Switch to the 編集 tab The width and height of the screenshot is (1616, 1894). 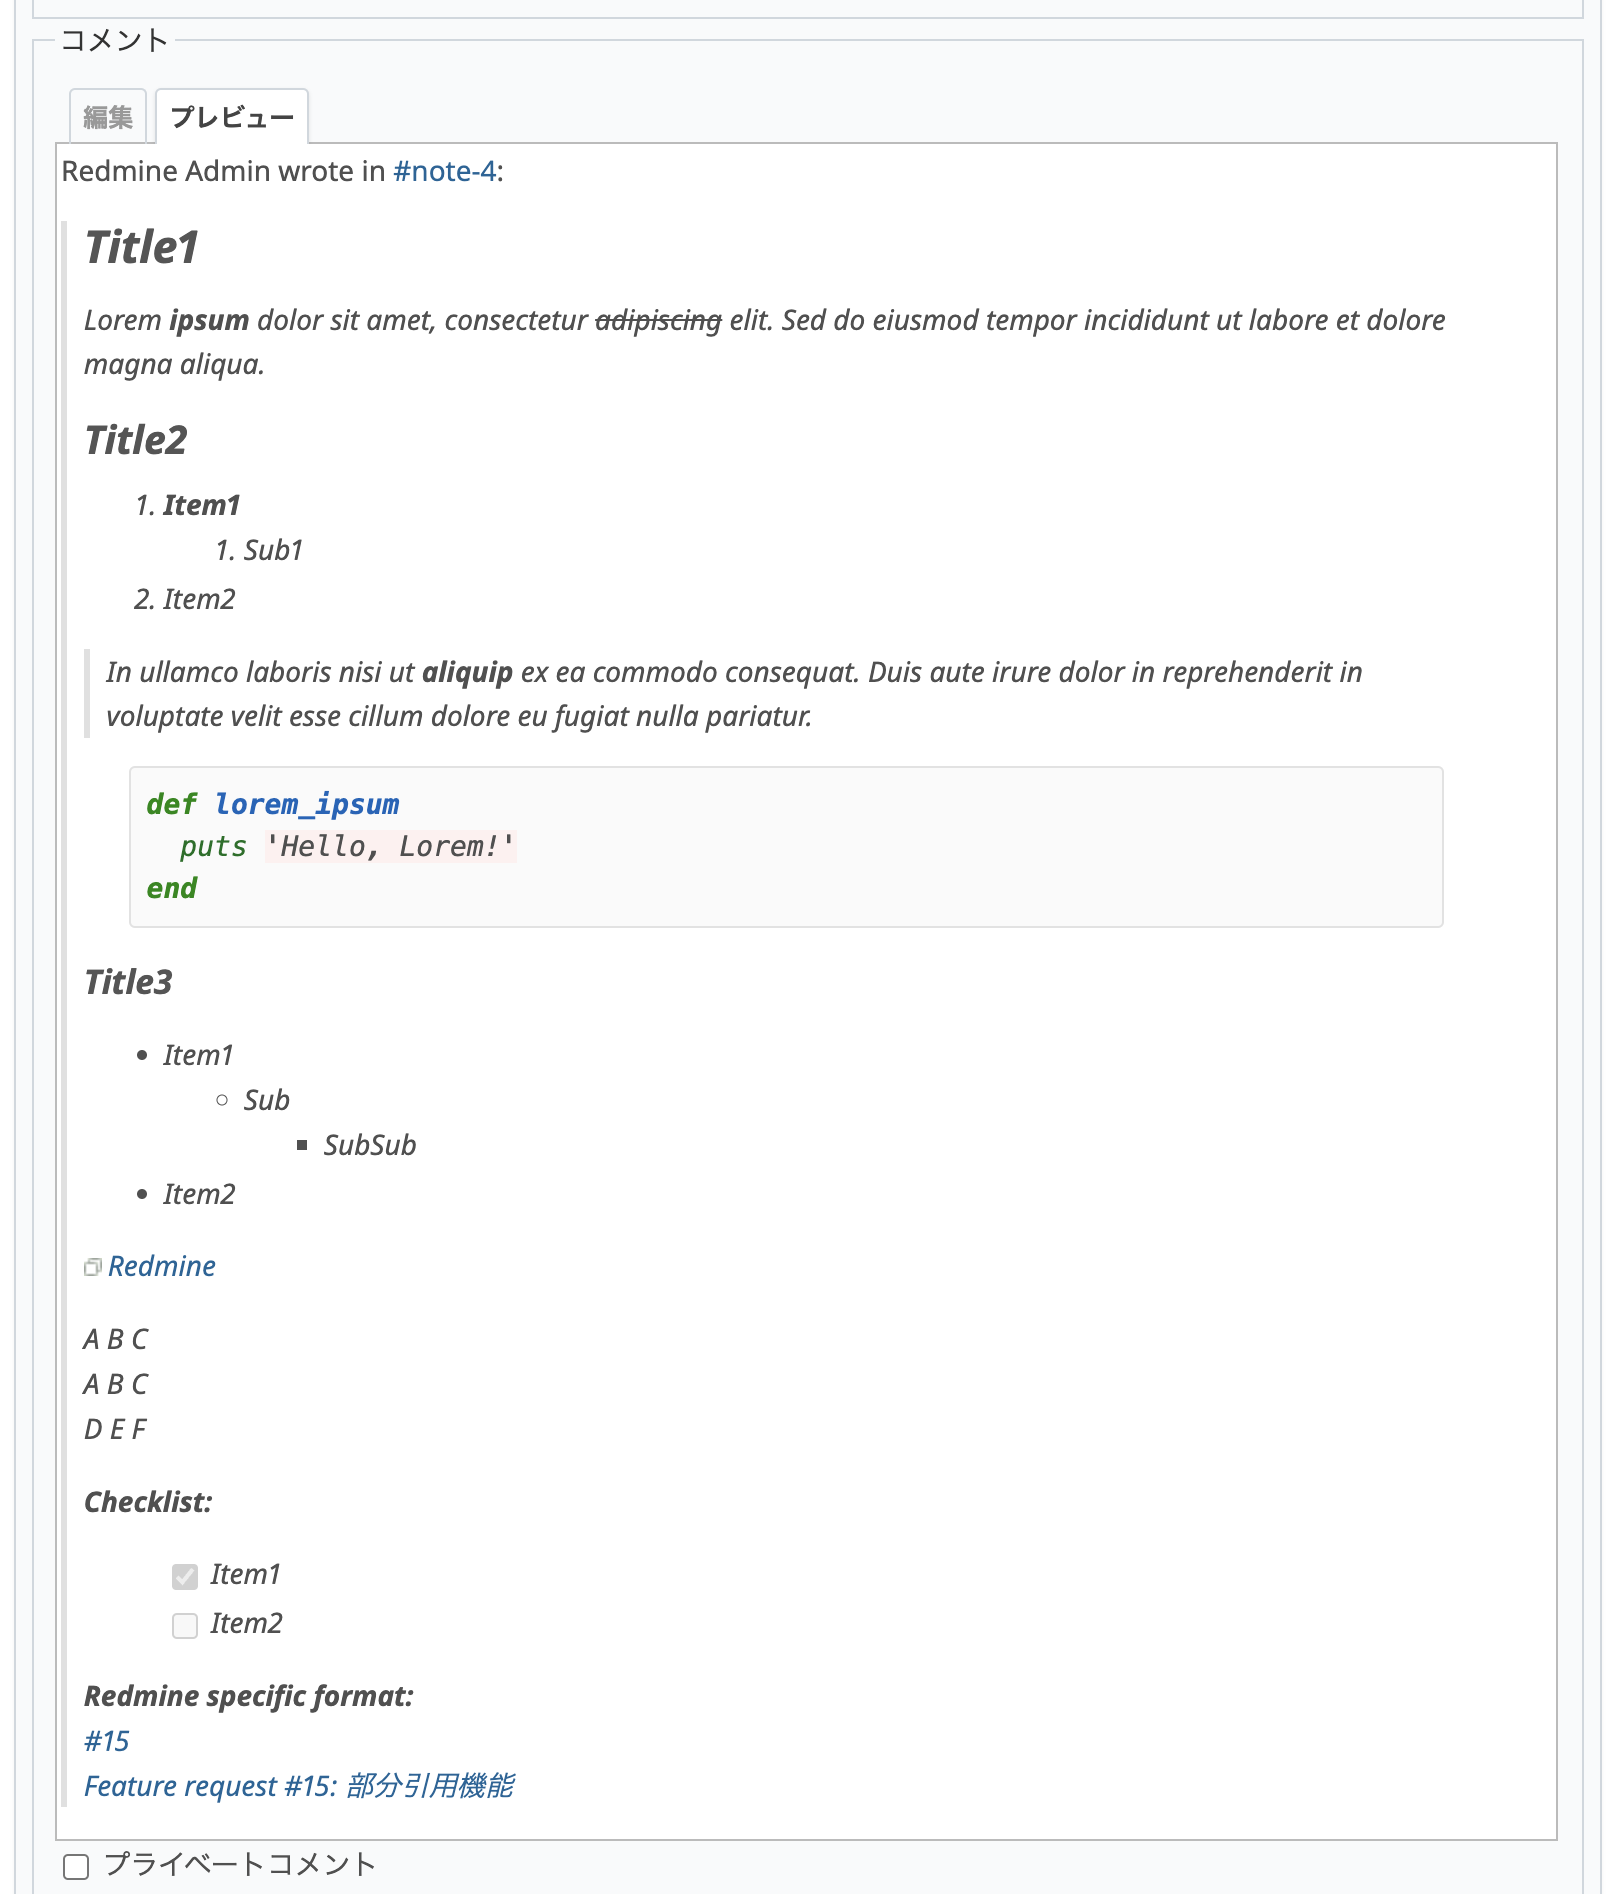coord(107,115)
